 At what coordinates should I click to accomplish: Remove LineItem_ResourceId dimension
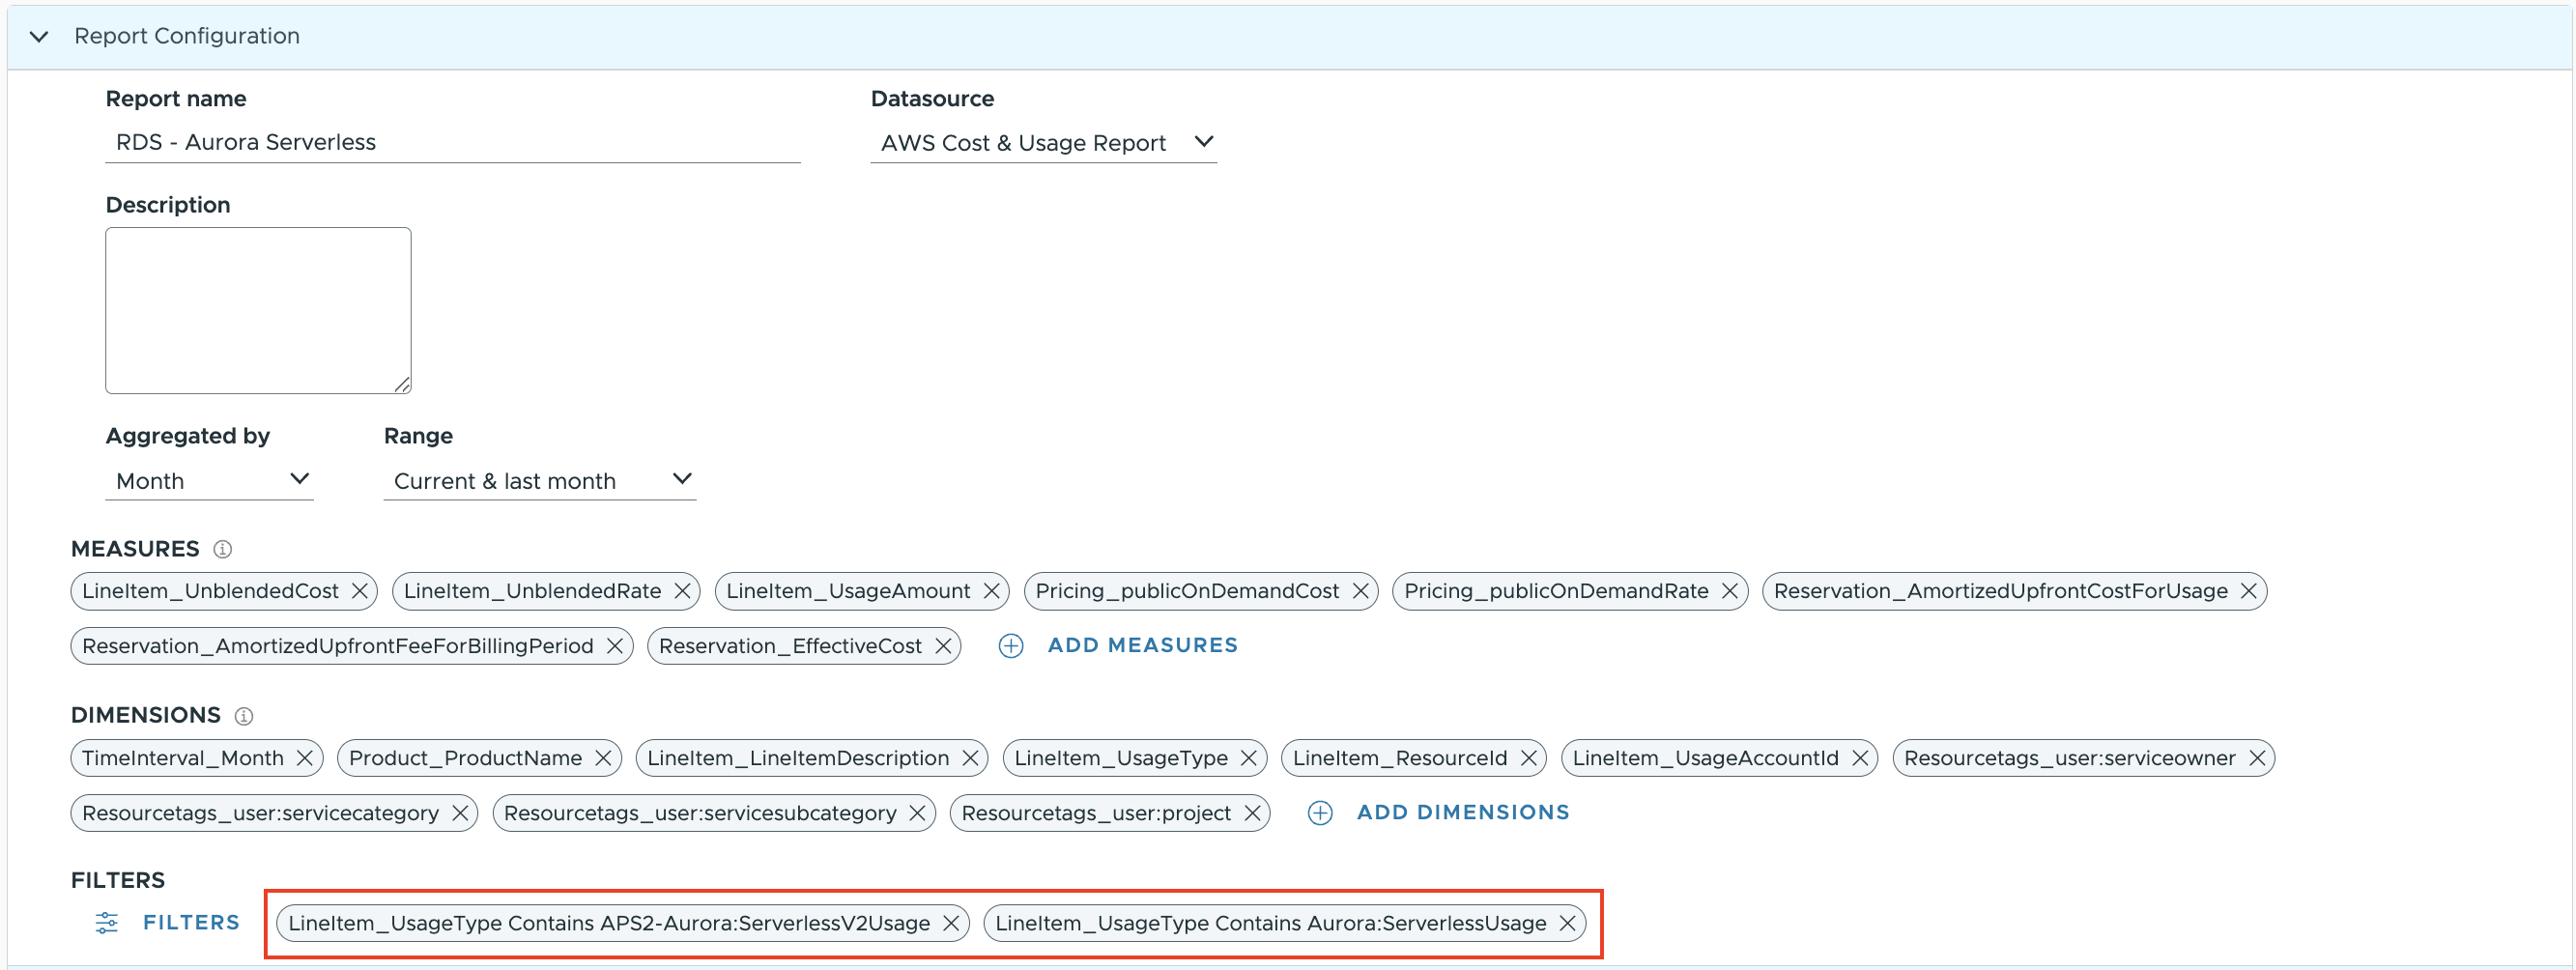(x=1529, y=758)
